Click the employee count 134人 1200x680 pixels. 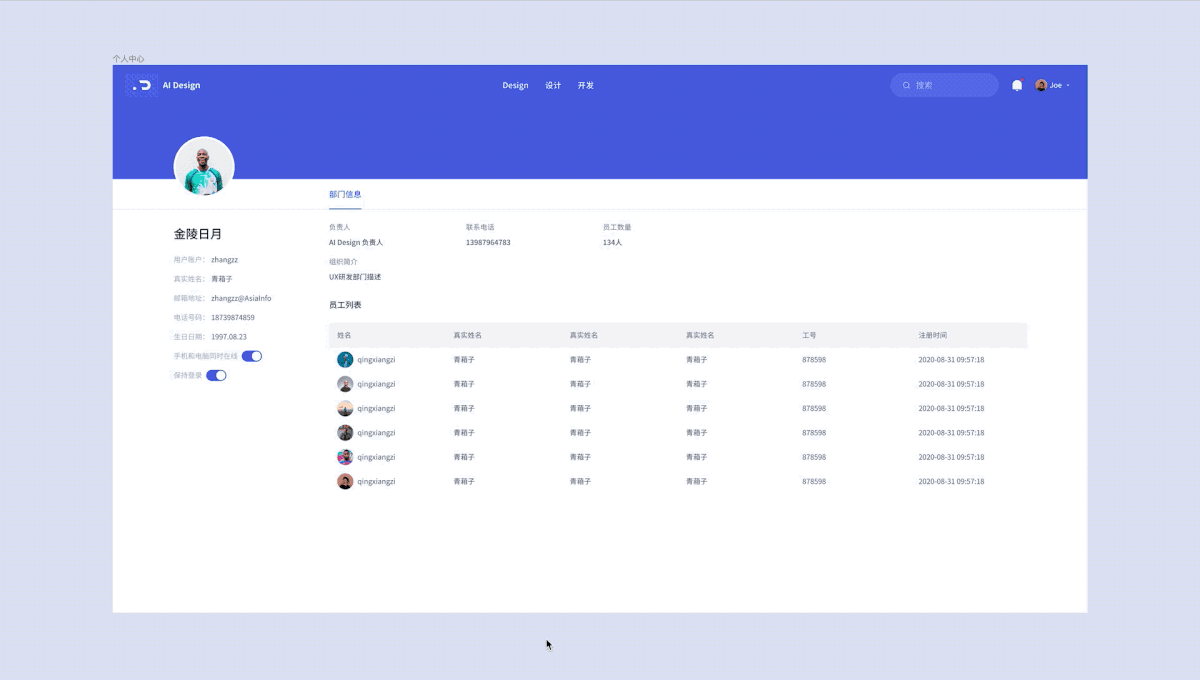coord(612,242)
